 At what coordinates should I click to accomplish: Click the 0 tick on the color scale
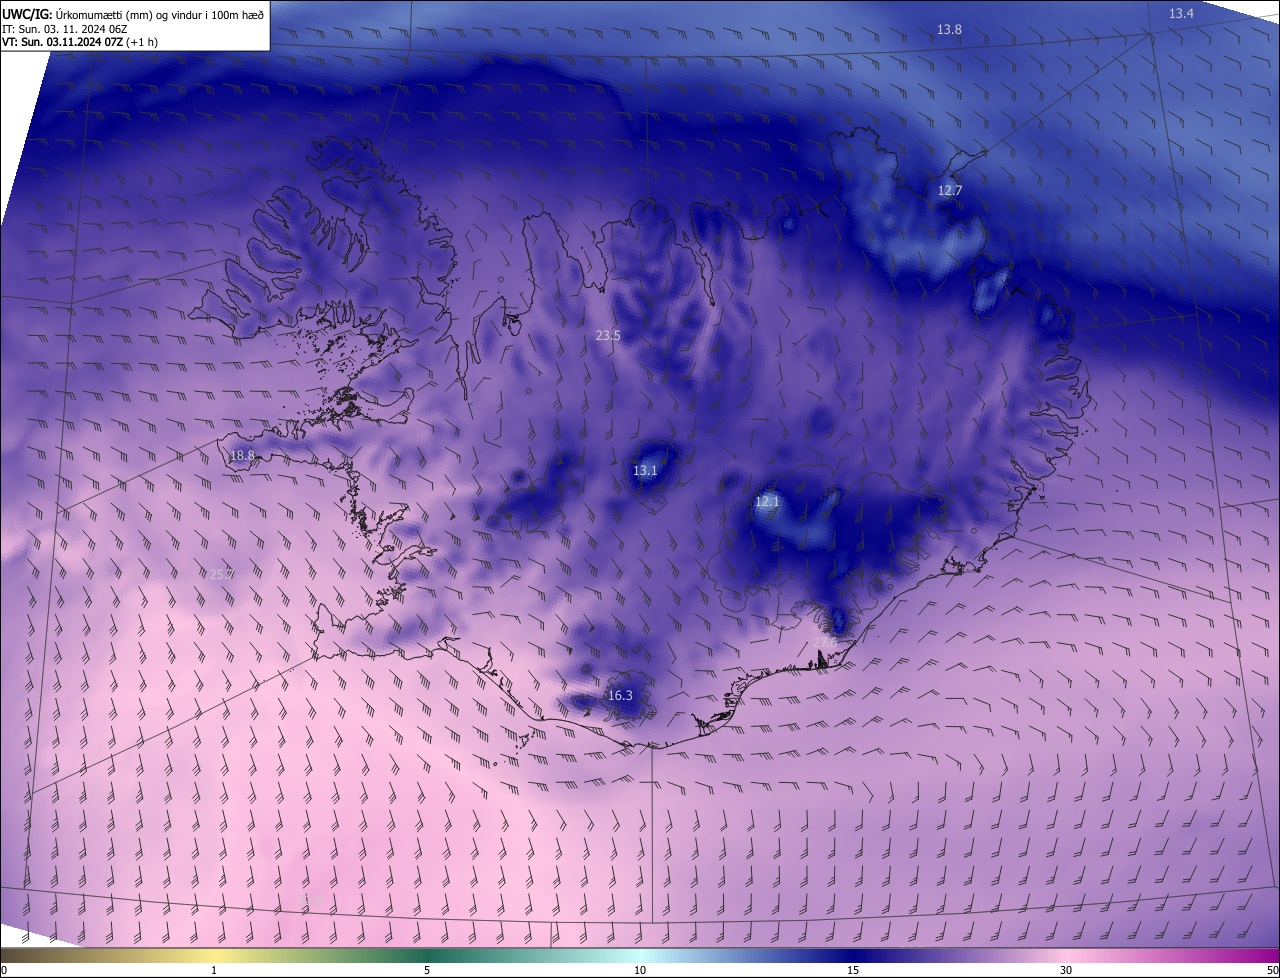tap(4, 970)
